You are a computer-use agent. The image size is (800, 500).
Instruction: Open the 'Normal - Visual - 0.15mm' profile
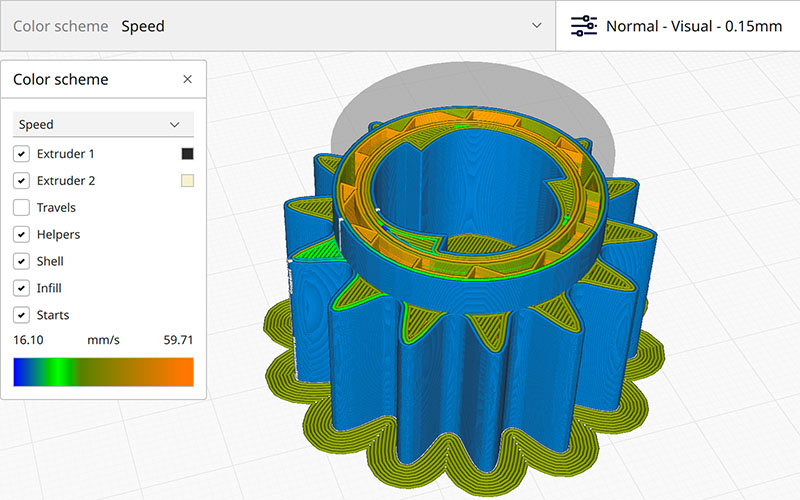tap(693, 26)
